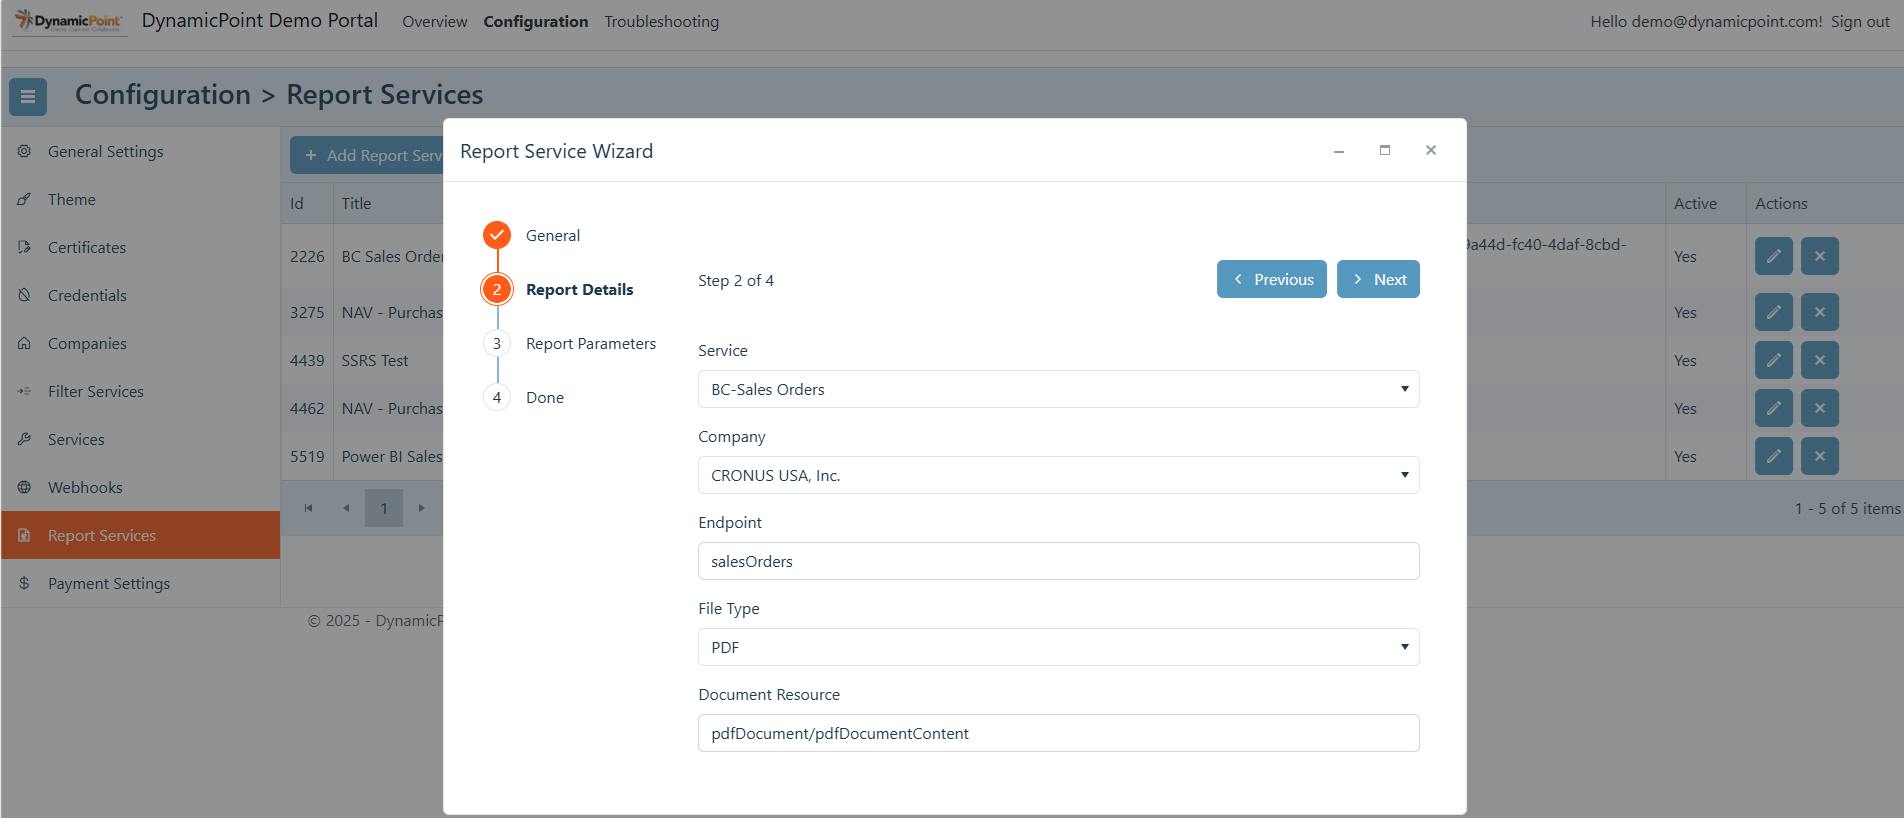Open the Troubleshooting tab in top navigation
1904x818 pixels.
click(662, 21)
